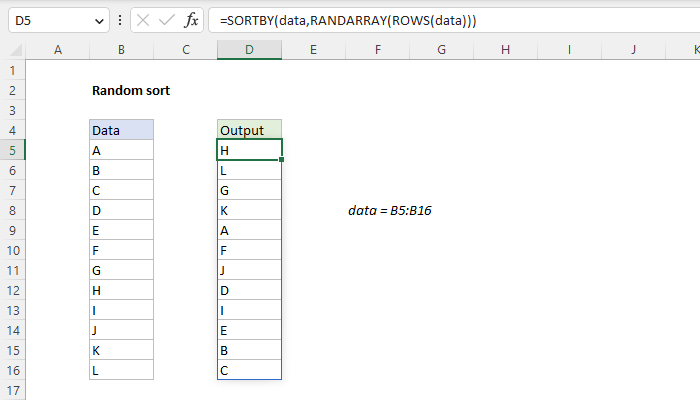Viewport: 700px width, 400px height.
Task: Select Data cell containing F
Action: pos(121,250)
